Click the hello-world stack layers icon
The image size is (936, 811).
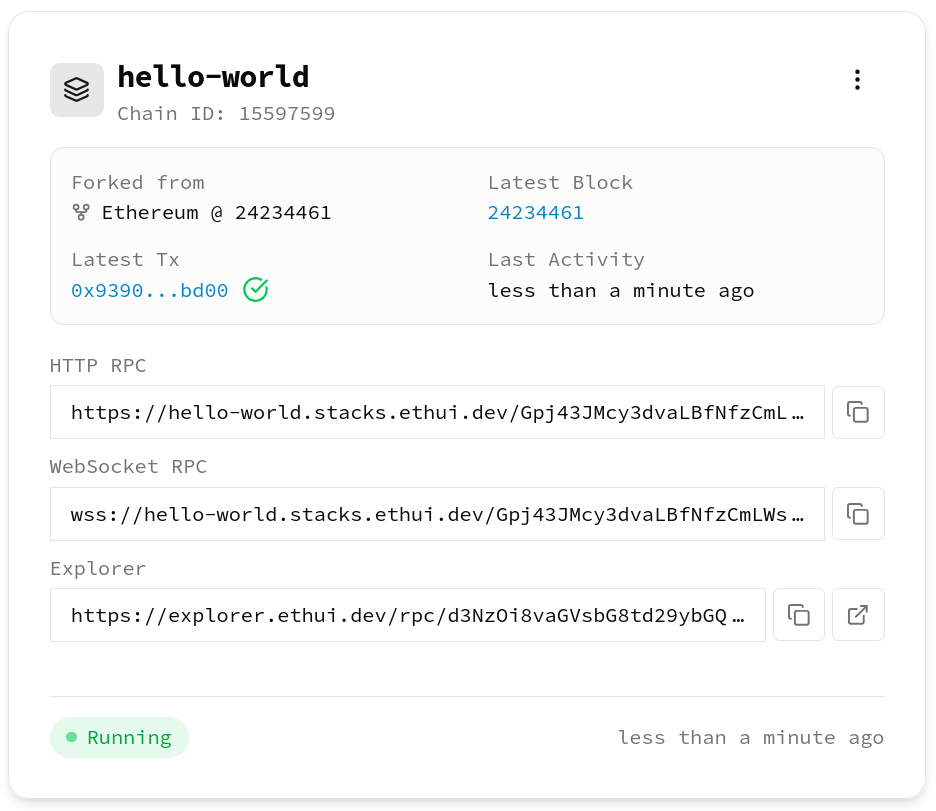[x=77, y=90]
